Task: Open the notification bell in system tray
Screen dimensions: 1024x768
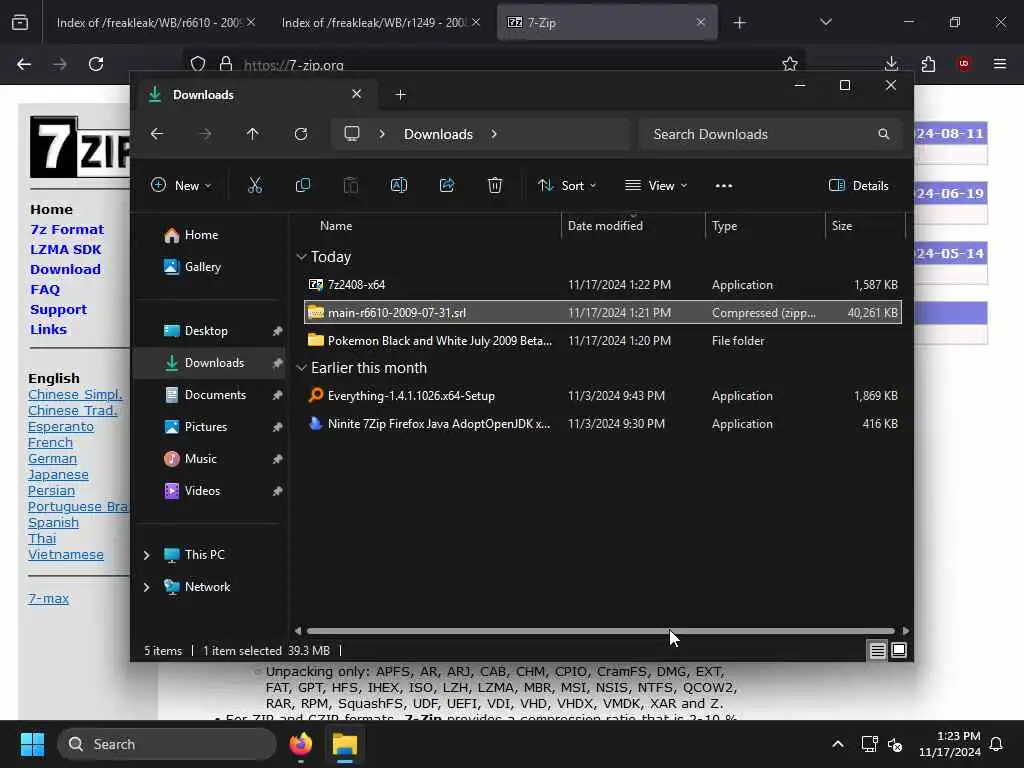Action: coord(997,744)
